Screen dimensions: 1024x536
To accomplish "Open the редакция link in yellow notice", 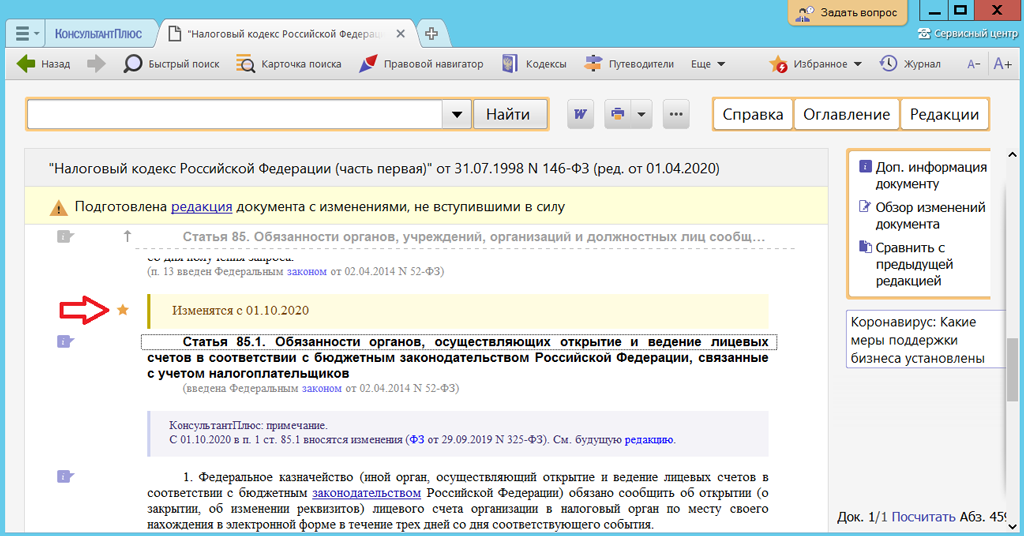I will point(201,207).
